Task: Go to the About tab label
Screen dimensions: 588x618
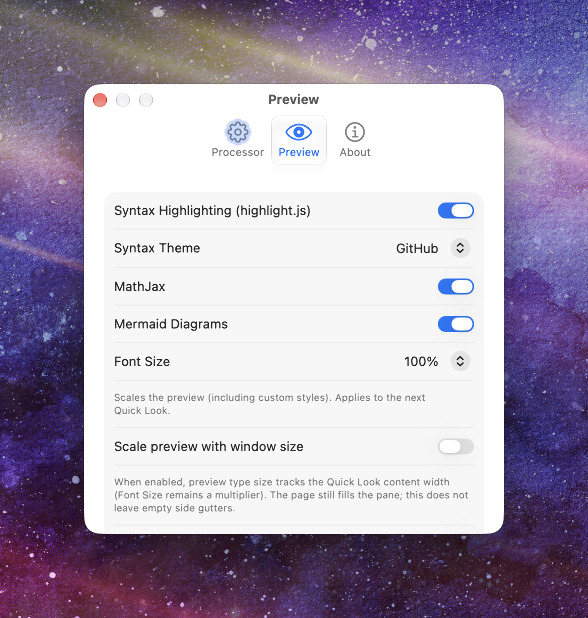Action: tap(355, 152)
